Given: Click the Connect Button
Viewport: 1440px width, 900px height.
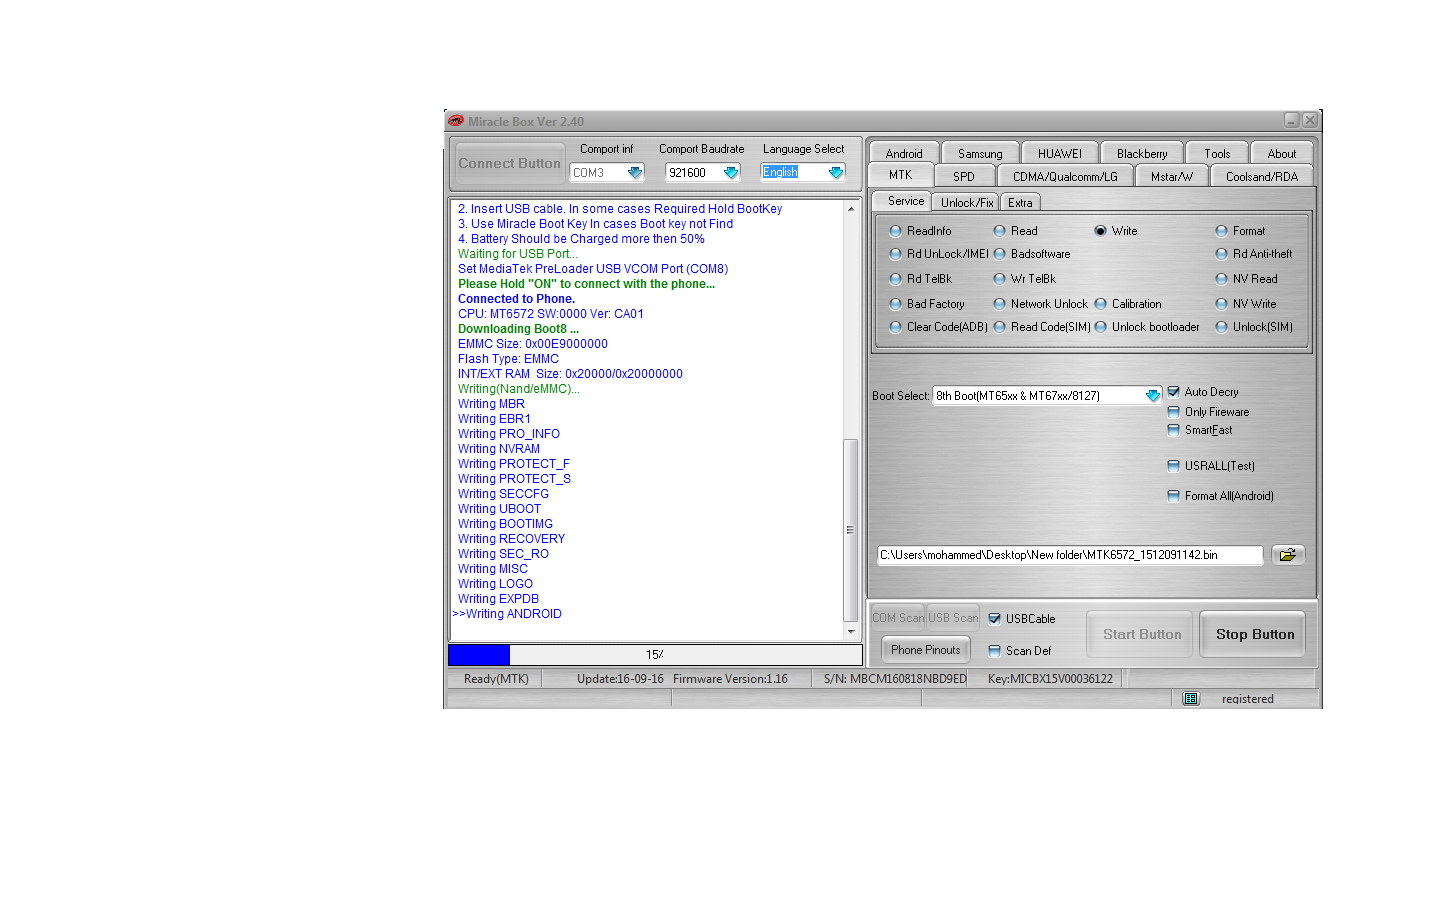Looking at the screenshot, I should pyautogui.click(x=509, y=163).
